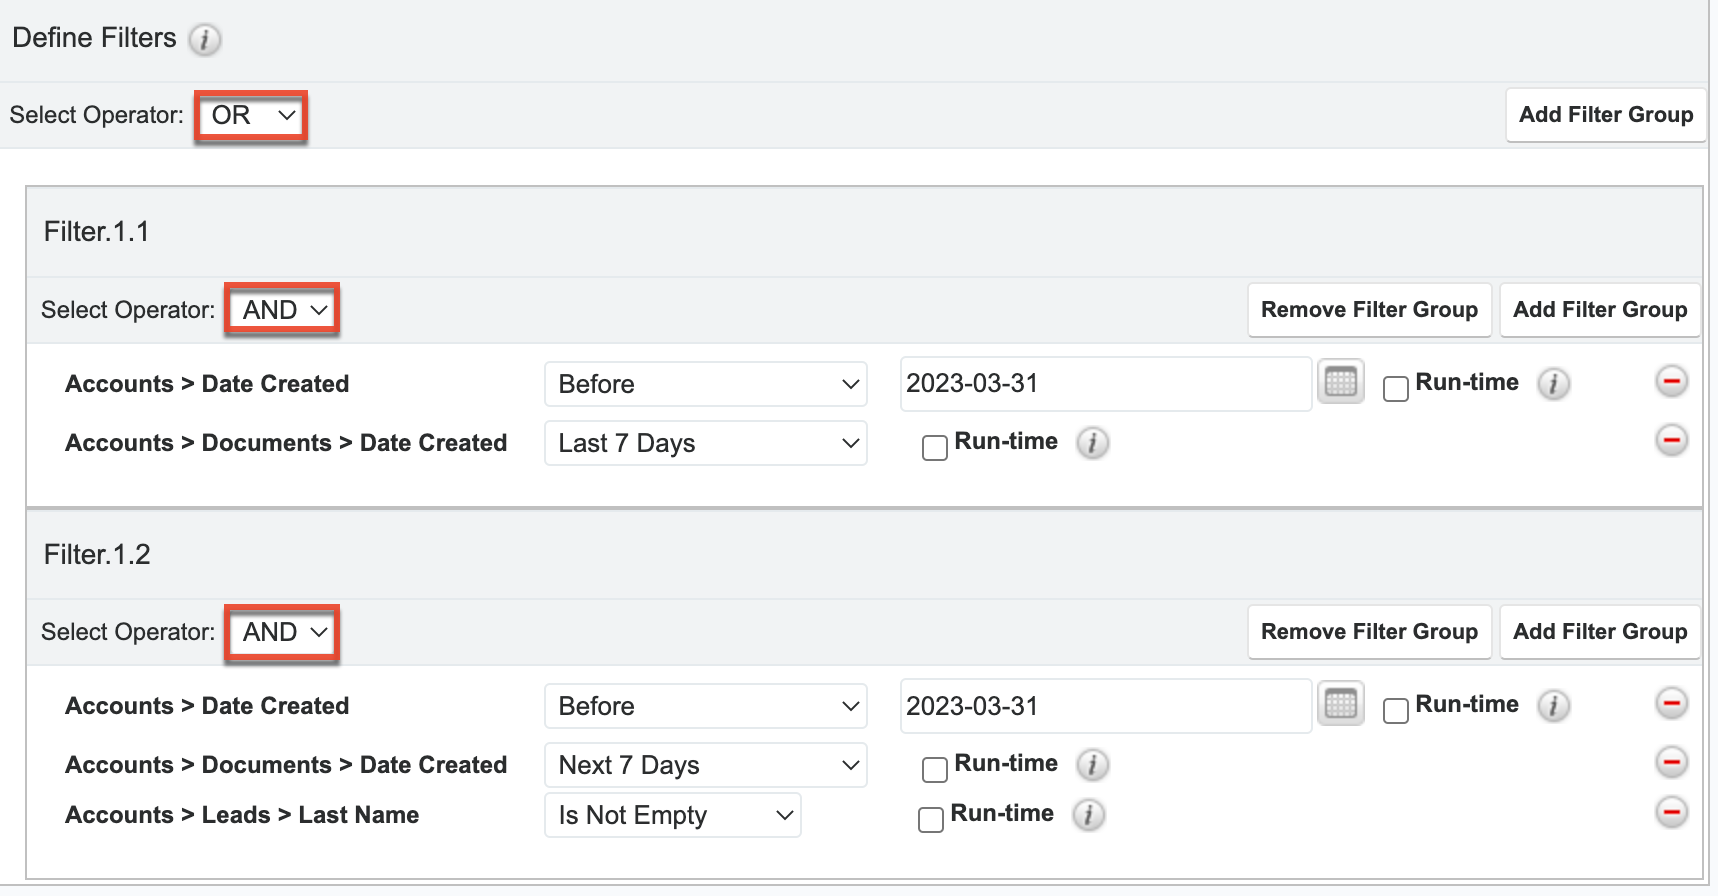
Task: Remove the Leads Last Name filter row
Action: tap(1671, 813)
